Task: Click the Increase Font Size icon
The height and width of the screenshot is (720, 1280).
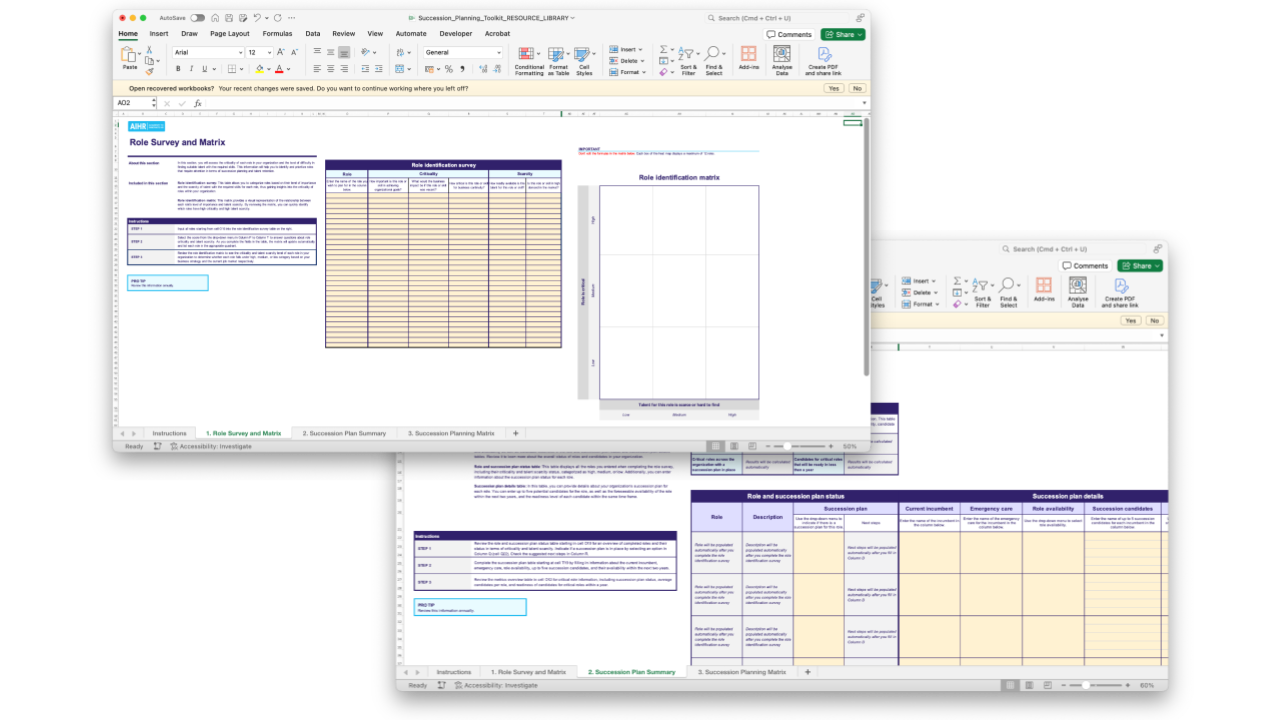Action: pos(282,52)
